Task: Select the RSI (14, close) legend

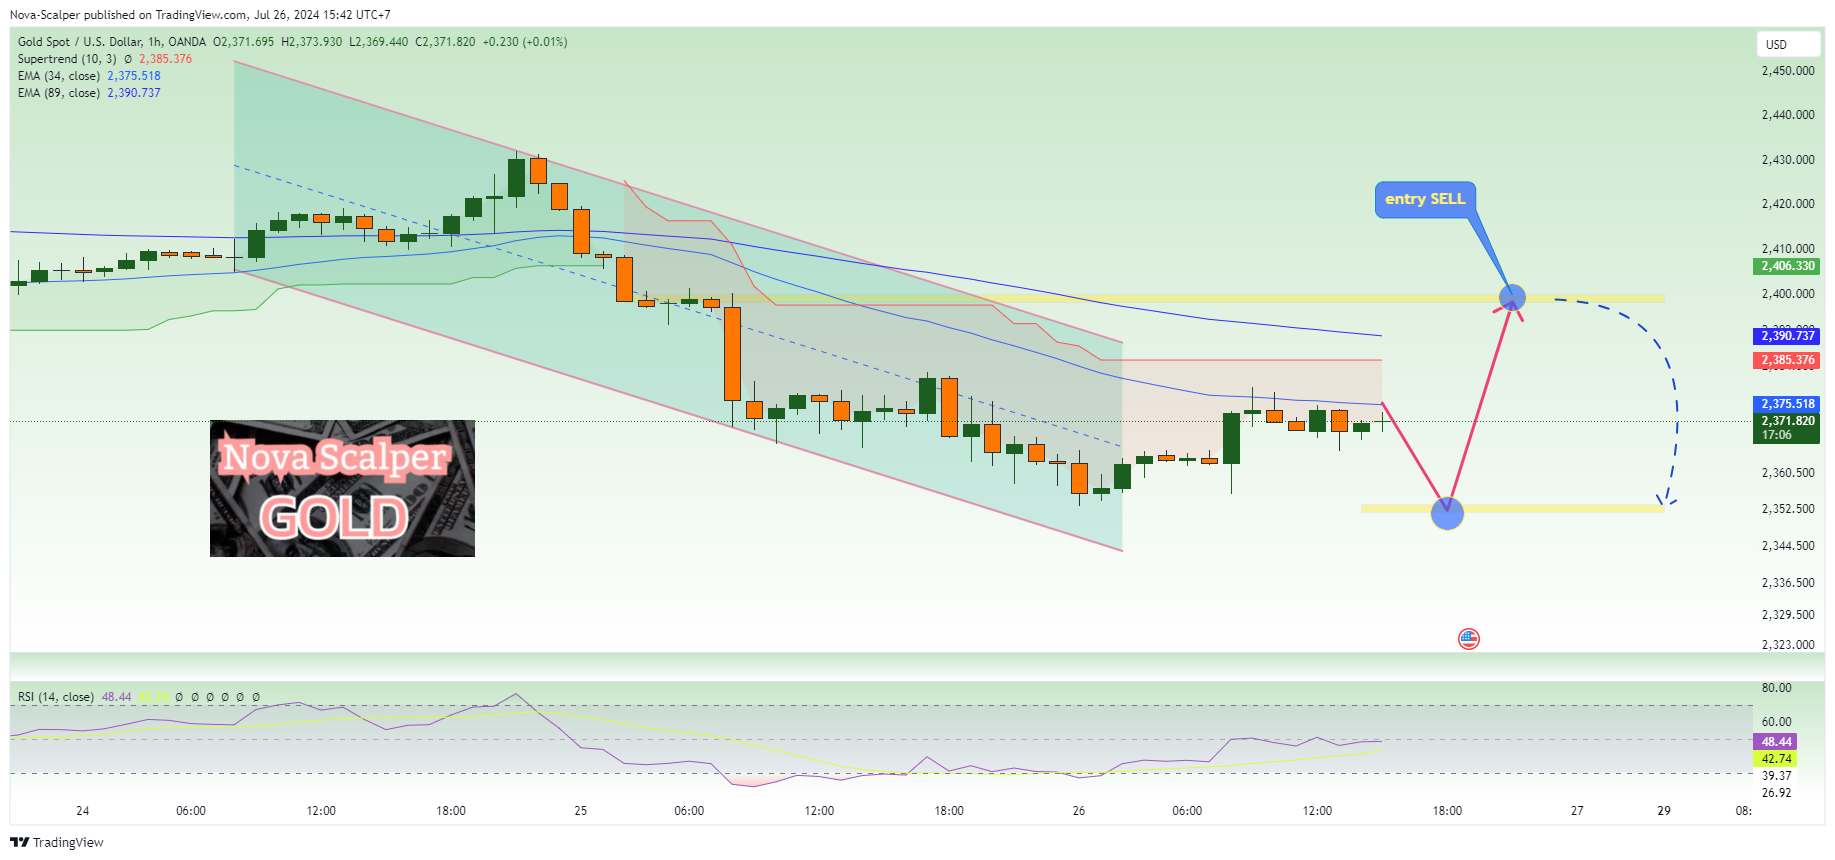Action: coord(56,697)
